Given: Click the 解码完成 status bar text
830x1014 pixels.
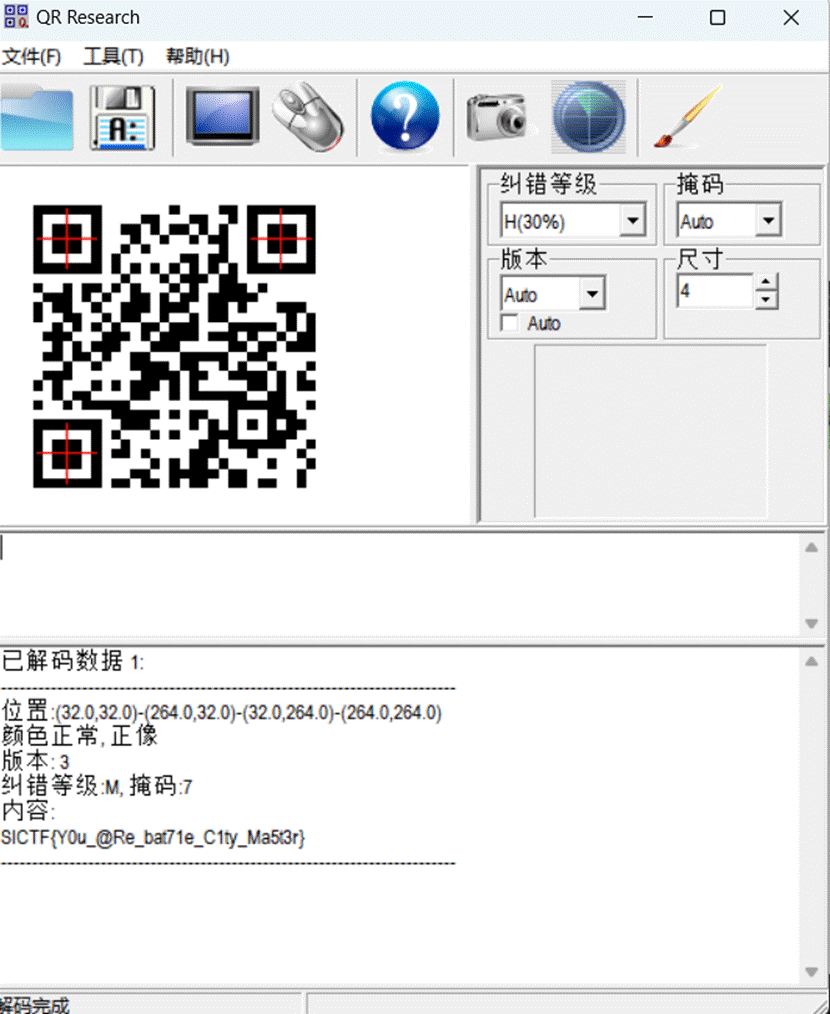Looking at the screenshot, I should point(34,1004).
